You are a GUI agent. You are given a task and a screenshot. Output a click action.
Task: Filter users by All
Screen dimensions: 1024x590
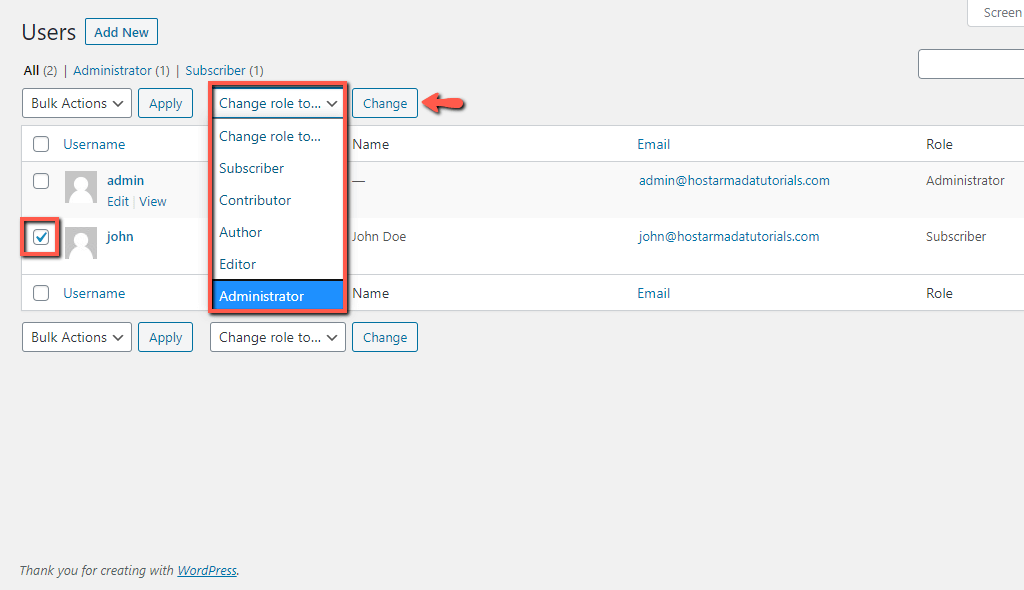click(31, 70)
